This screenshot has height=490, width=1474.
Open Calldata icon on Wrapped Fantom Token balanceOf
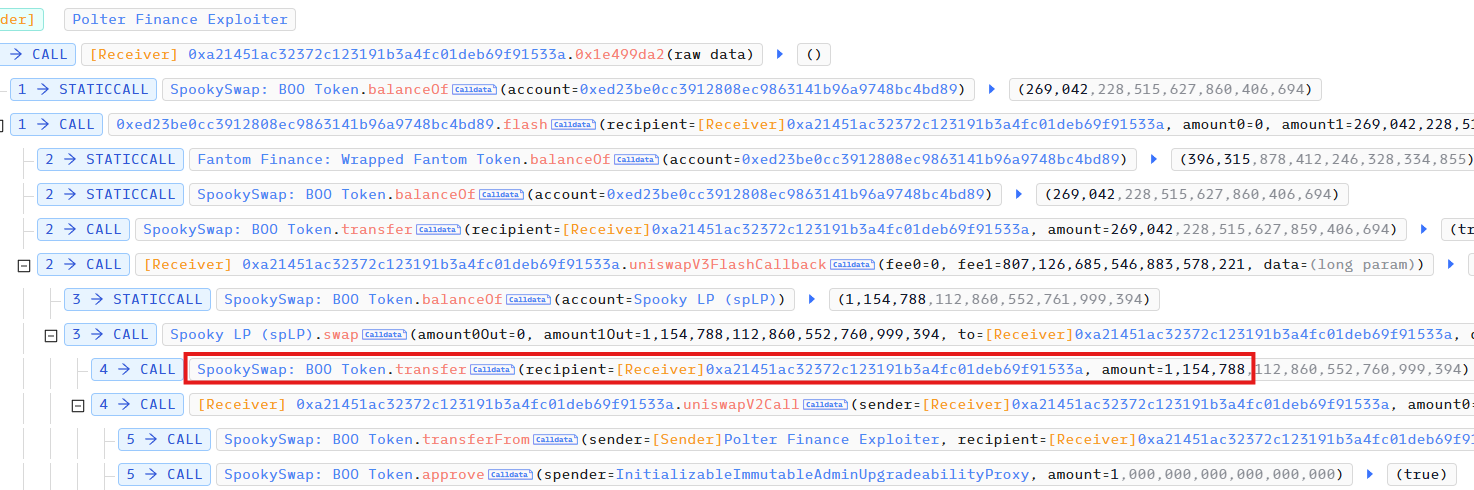coord(637,159)
